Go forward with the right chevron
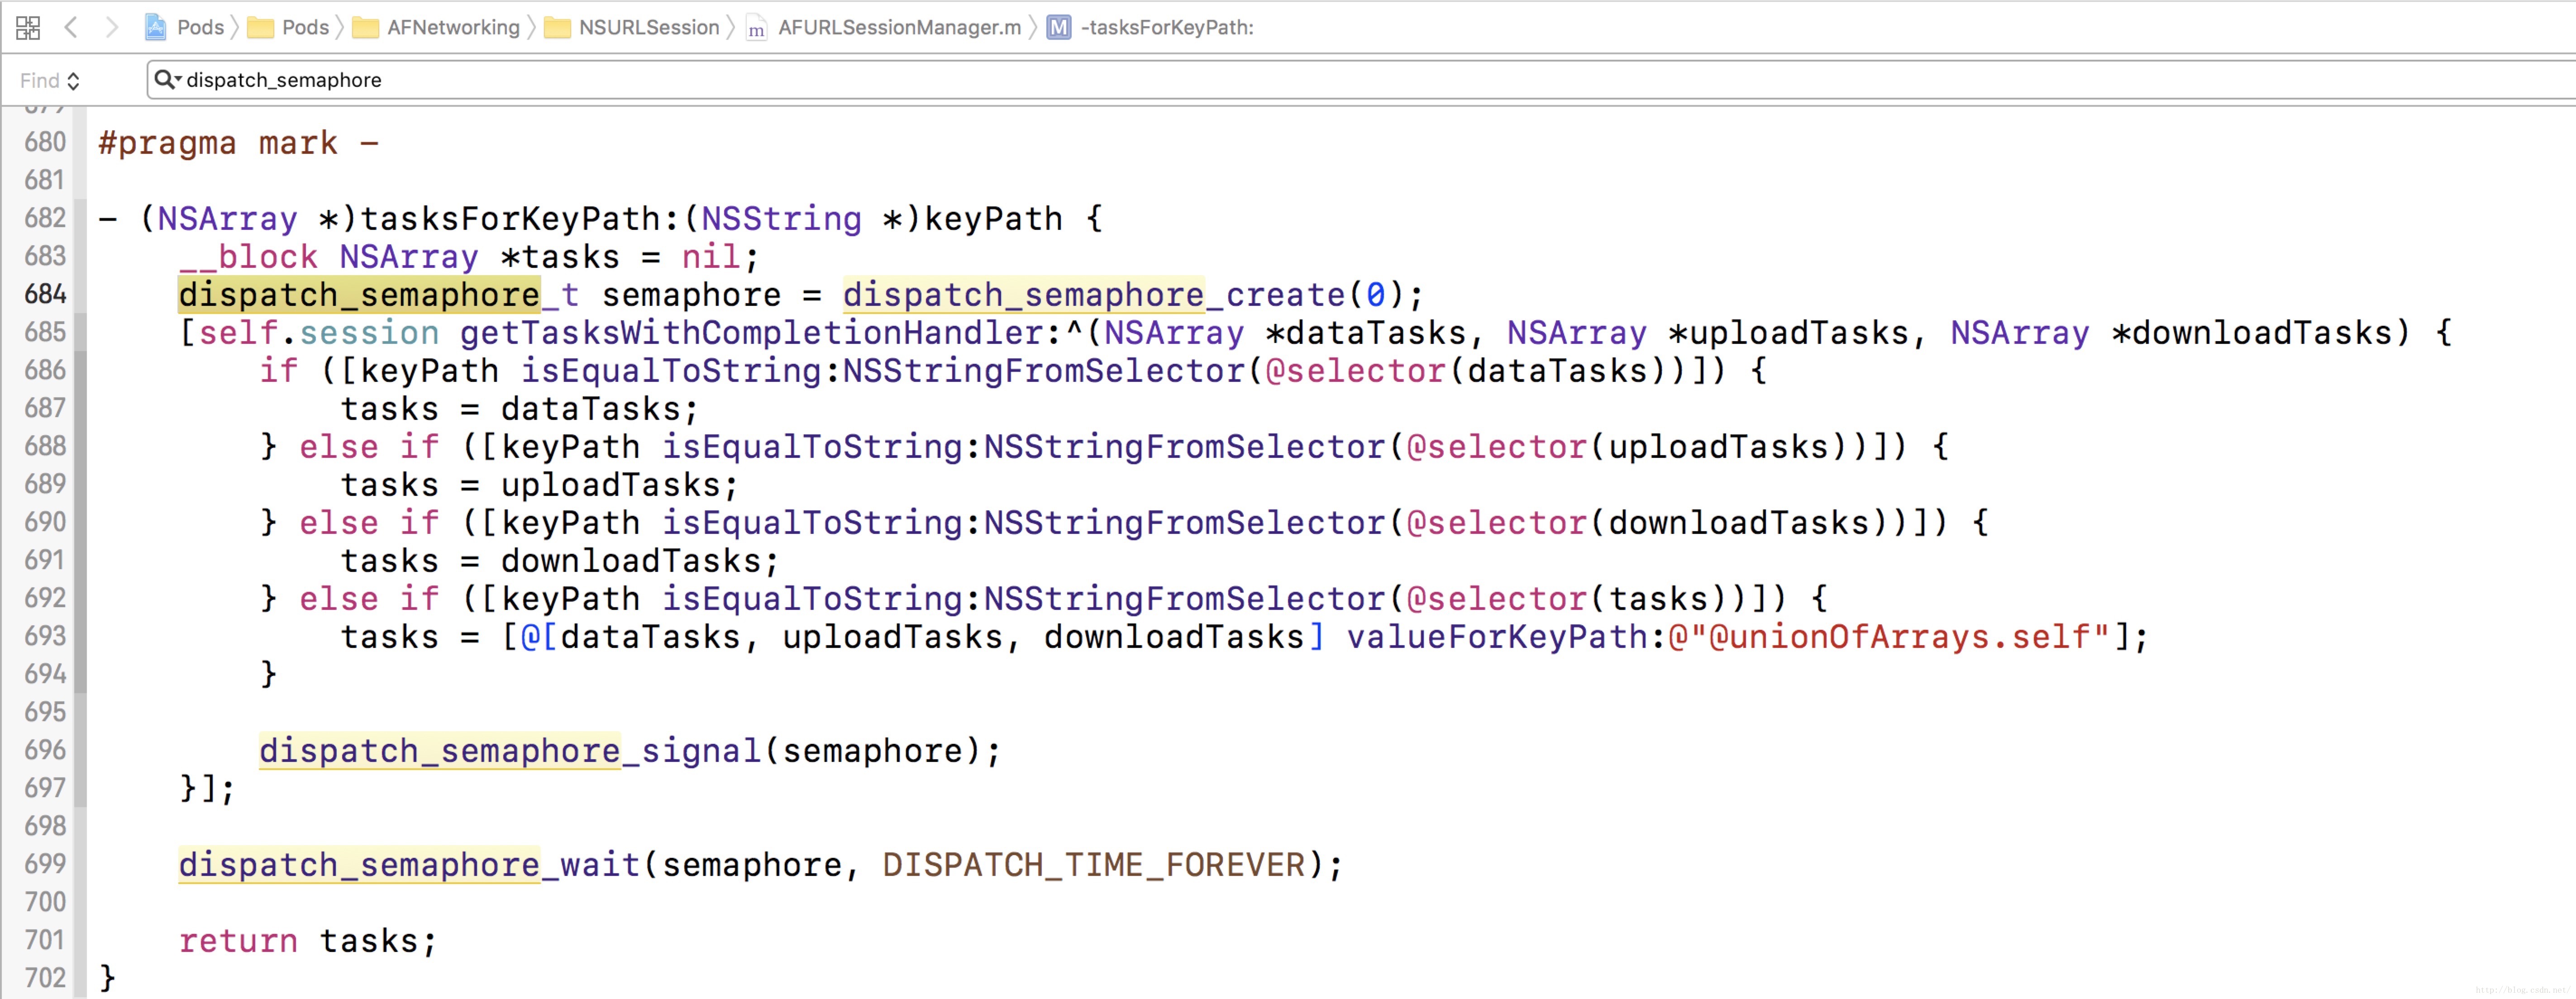The width and height of the screenshot is (2576, 999). (112, 27)
